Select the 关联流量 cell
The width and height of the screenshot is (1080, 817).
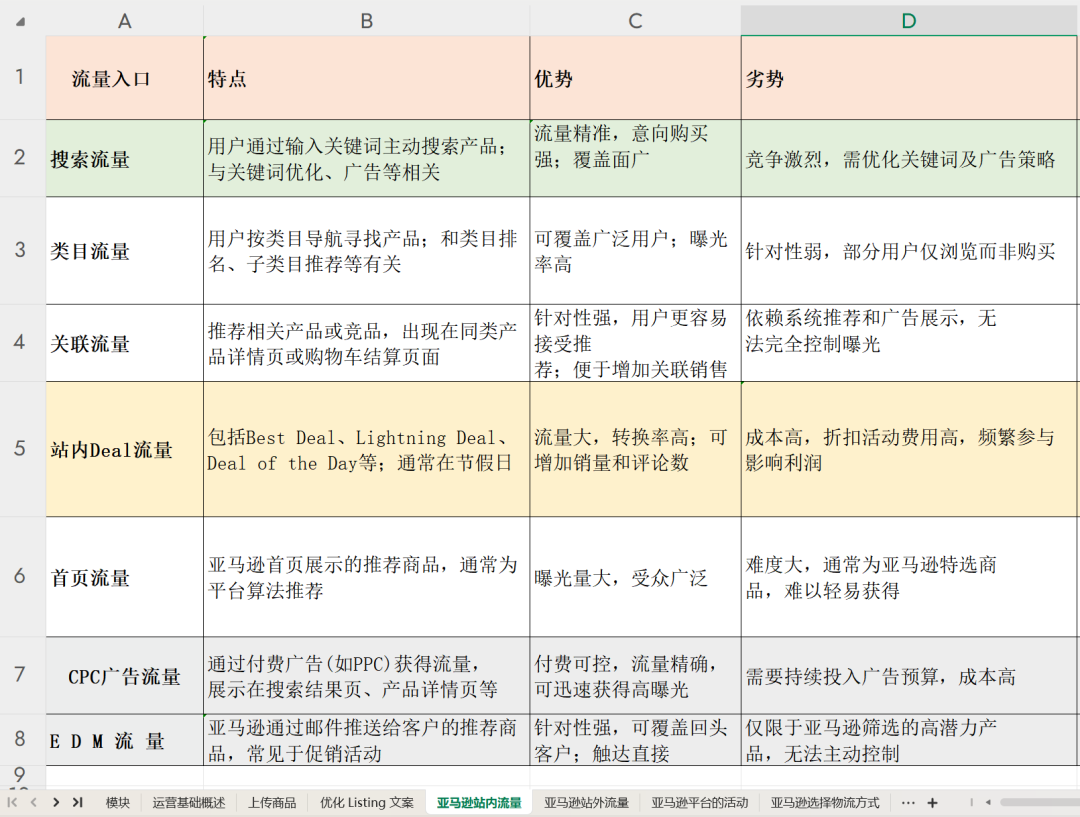point(125,343)
